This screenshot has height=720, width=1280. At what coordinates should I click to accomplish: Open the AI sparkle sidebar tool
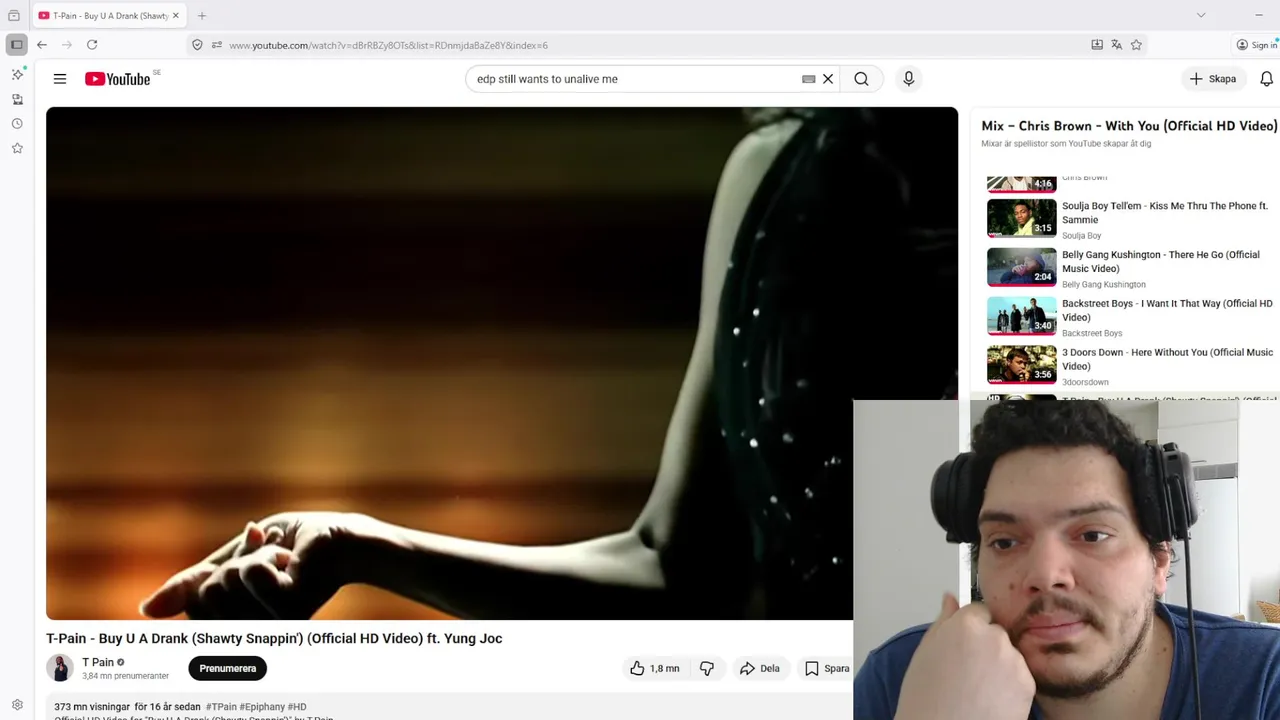17,75
